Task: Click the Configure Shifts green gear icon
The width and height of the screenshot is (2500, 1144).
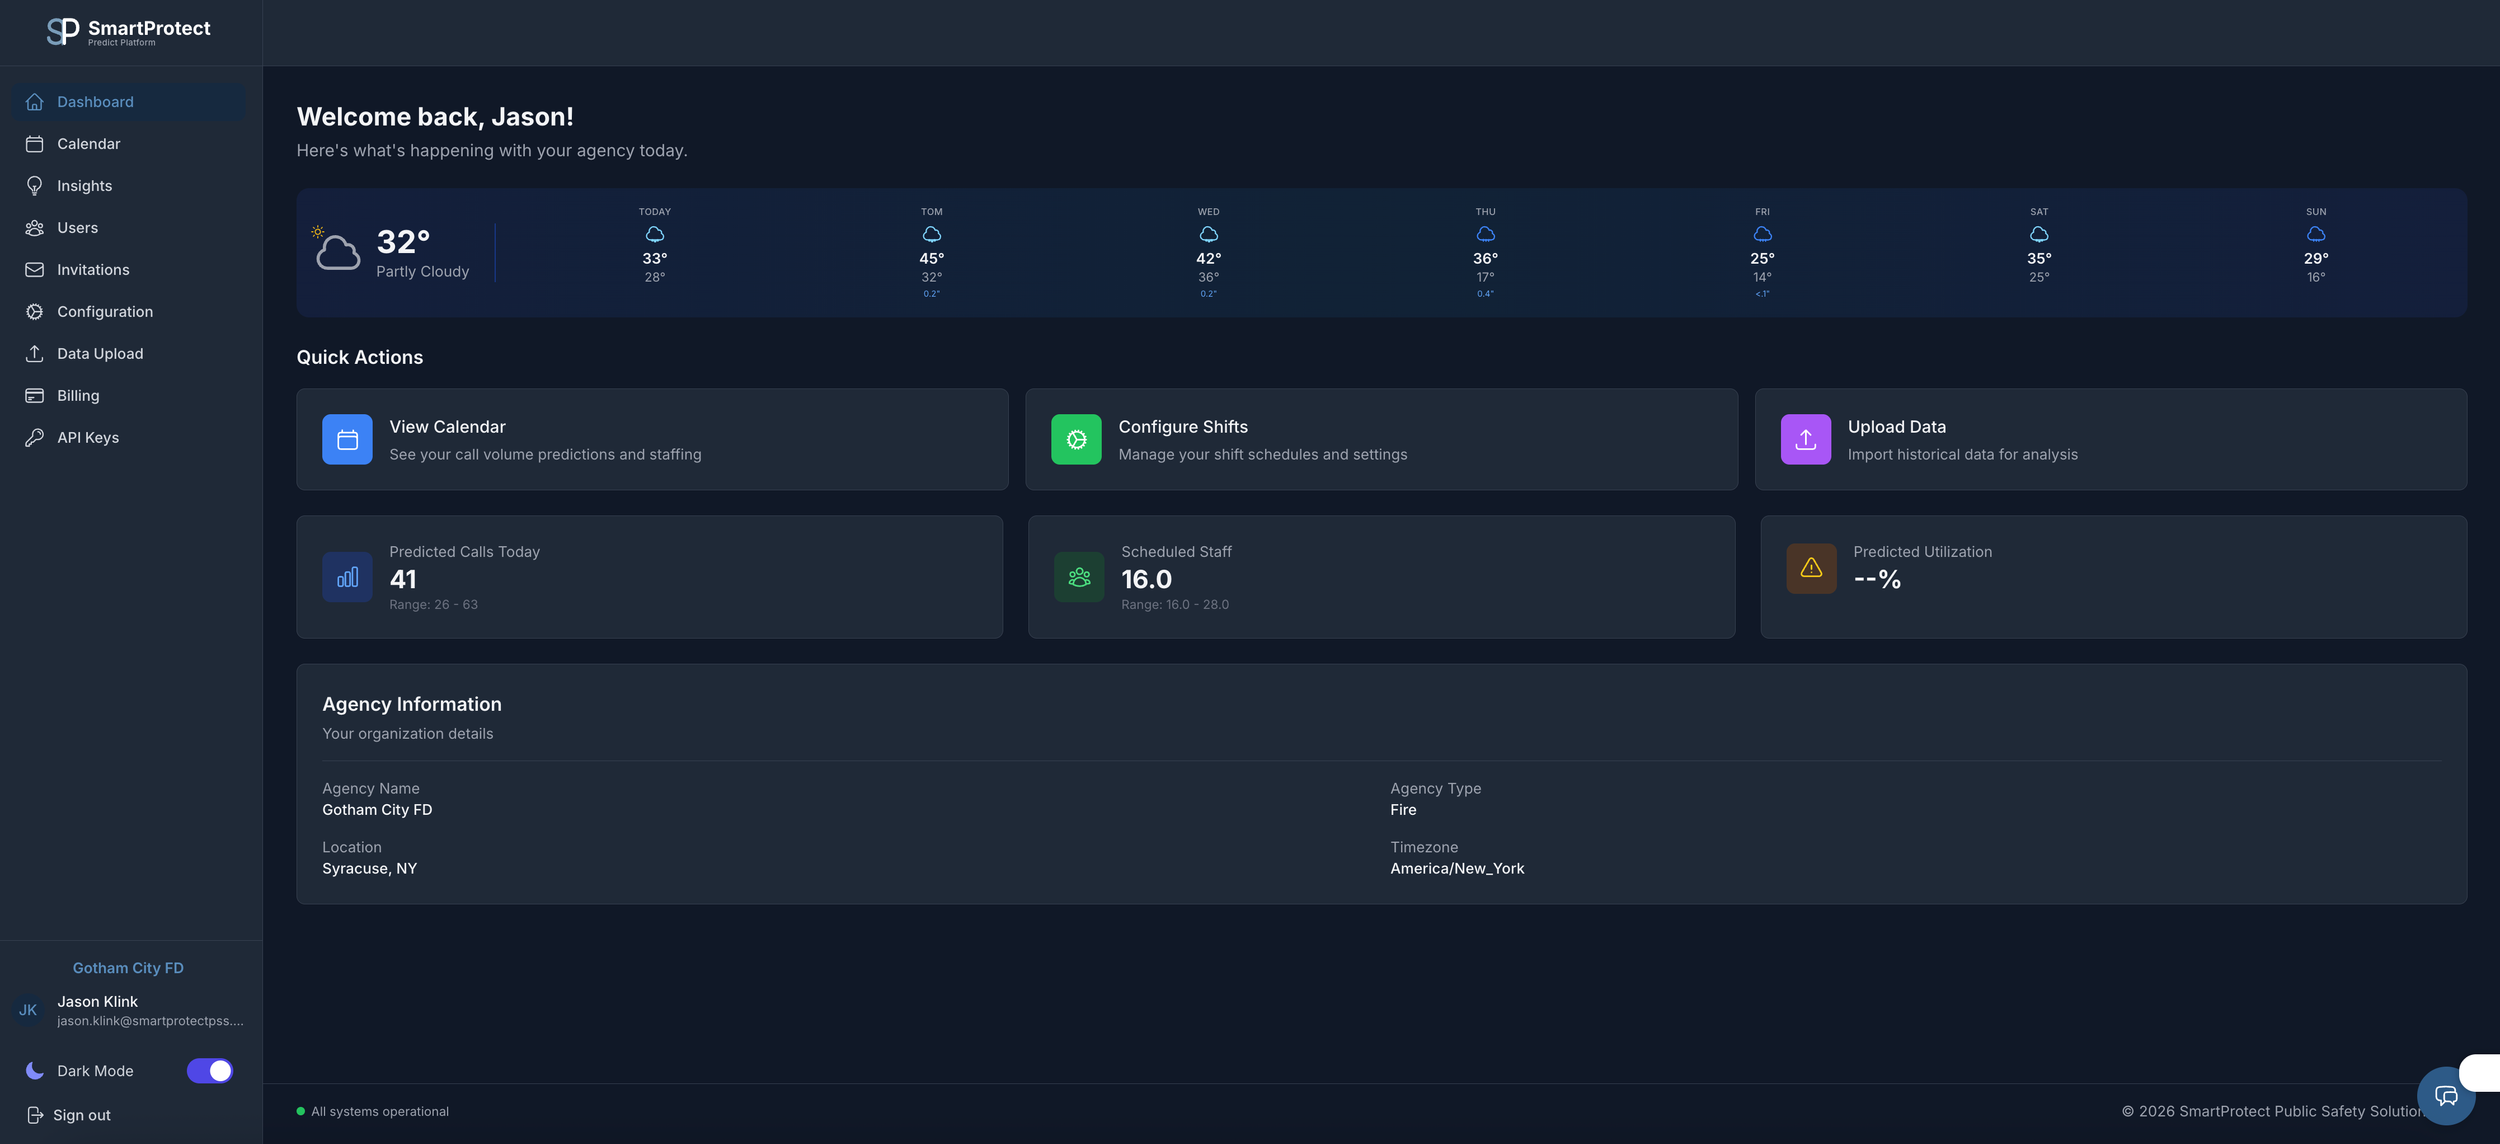Action: pyautogui.click(x=1077, y=438)
